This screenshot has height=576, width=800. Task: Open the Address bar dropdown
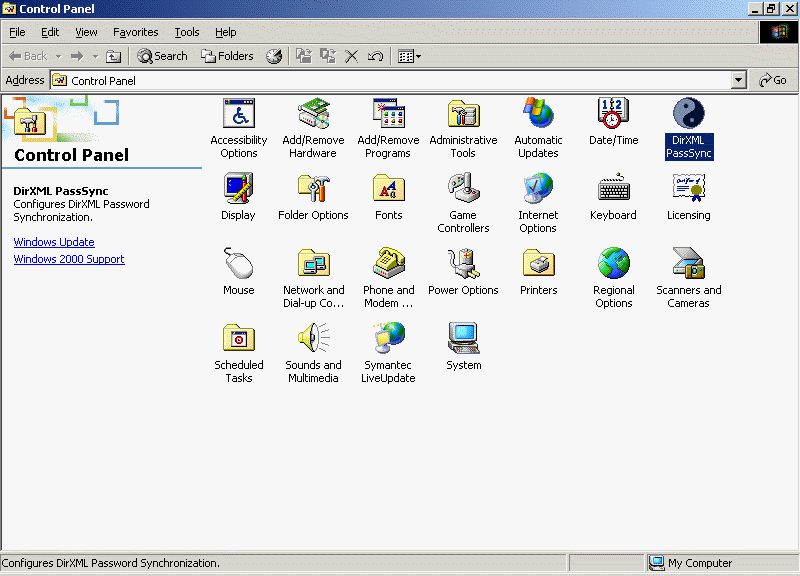pyautogui.click(x=738, y=80)
